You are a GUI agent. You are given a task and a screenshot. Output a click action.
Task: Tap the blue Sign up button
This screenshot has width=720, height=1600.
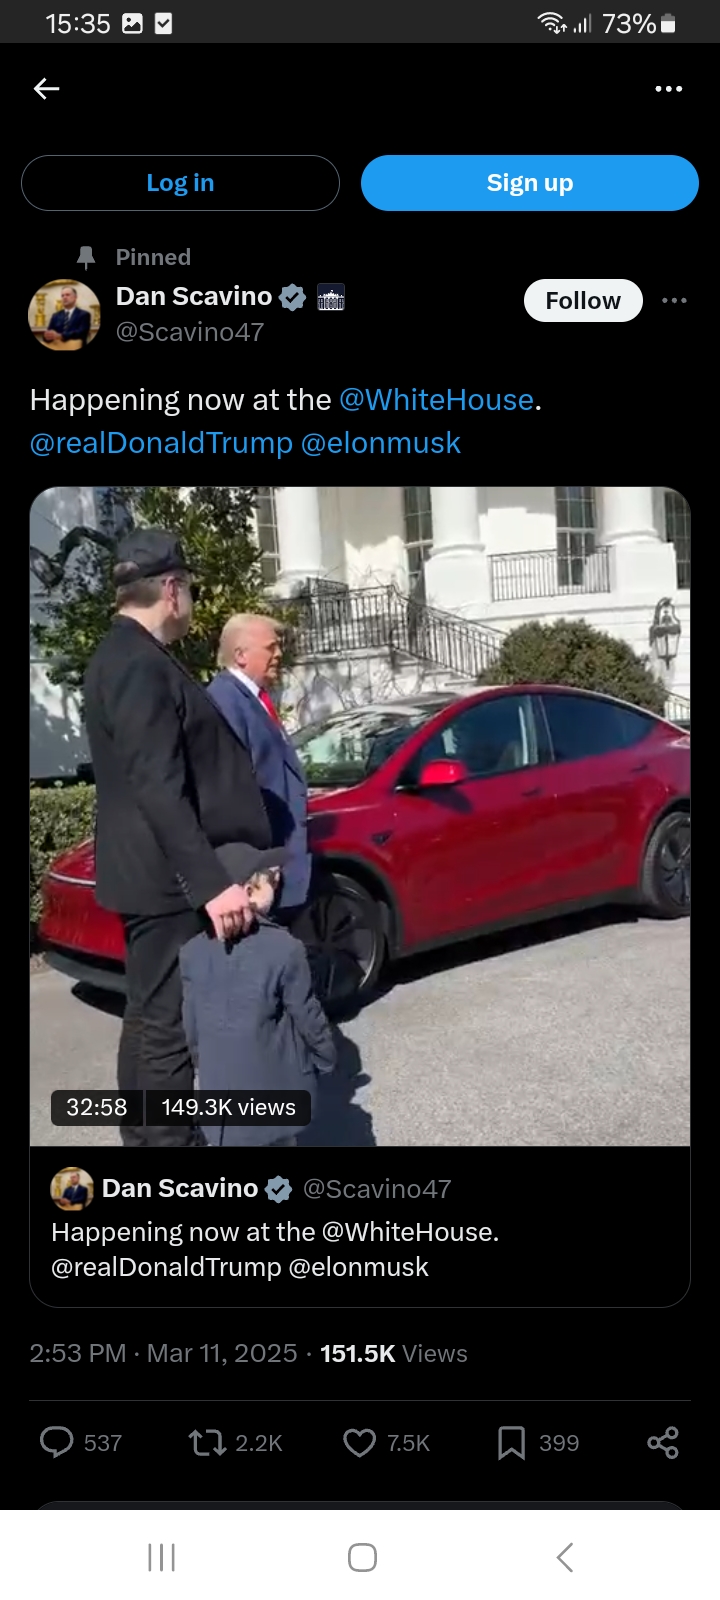[x=529, y=183]
